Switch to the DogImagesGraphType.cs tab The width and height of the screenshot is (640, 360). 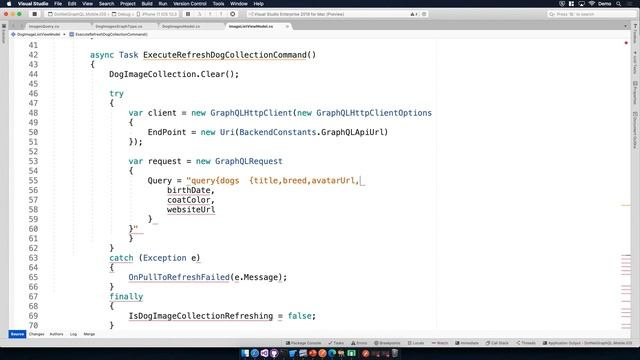tap(119, 26)
